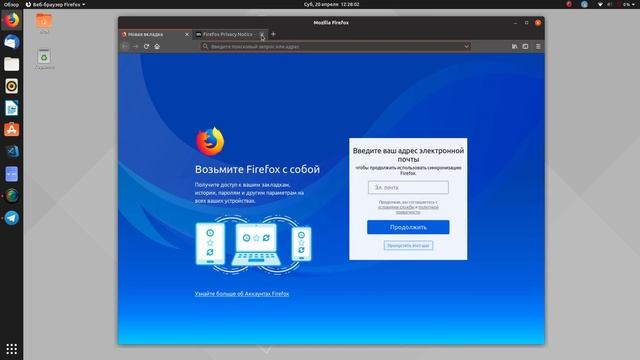
Task: Open Thunderbird mail from the dock
Action: pyautogui.click(x=11, y=42)
